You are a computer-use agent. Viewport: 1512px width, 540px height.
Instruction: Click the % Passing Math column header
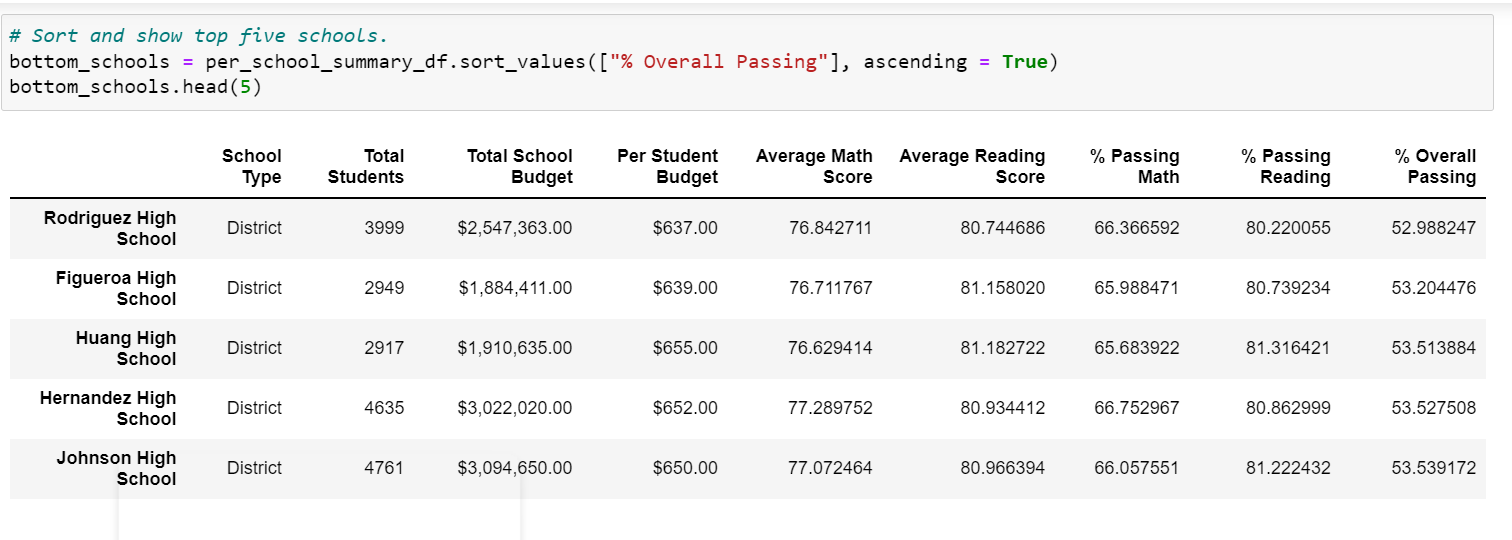(1134, 166)
